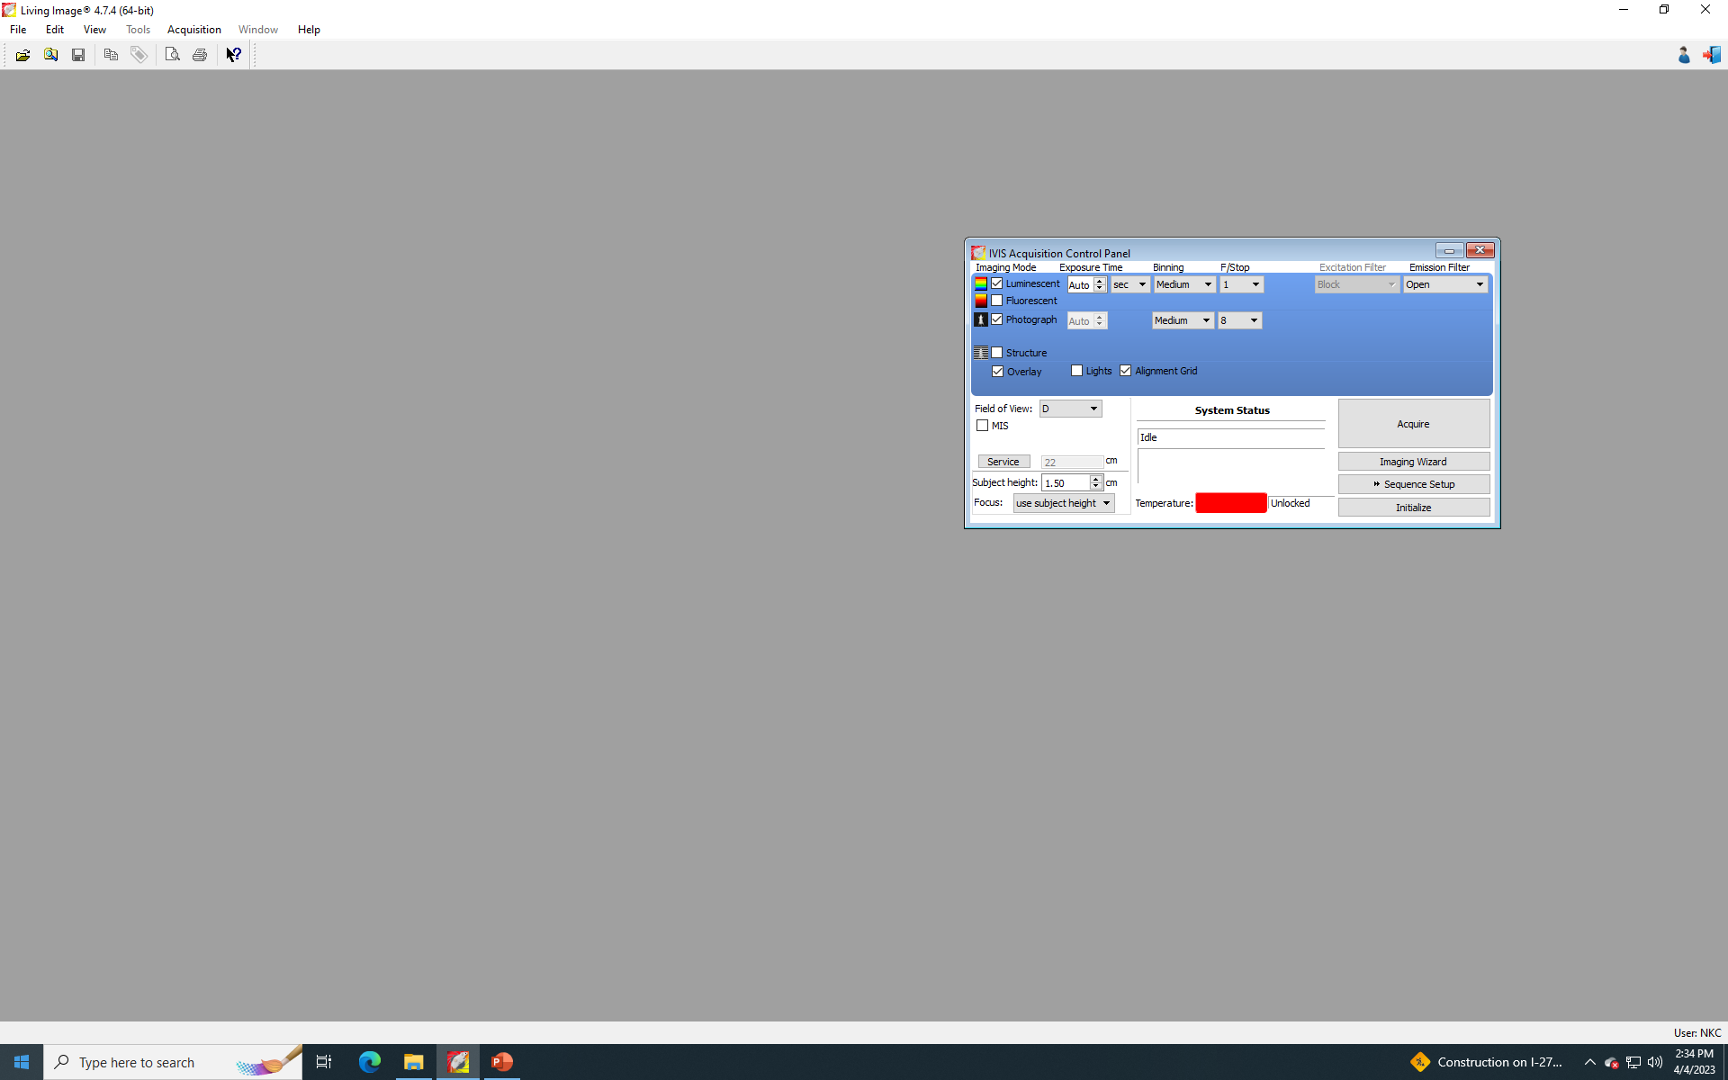Turn on the Lights checkbox
The height and width of the screenshot is (1080, 1728).
1077,371
